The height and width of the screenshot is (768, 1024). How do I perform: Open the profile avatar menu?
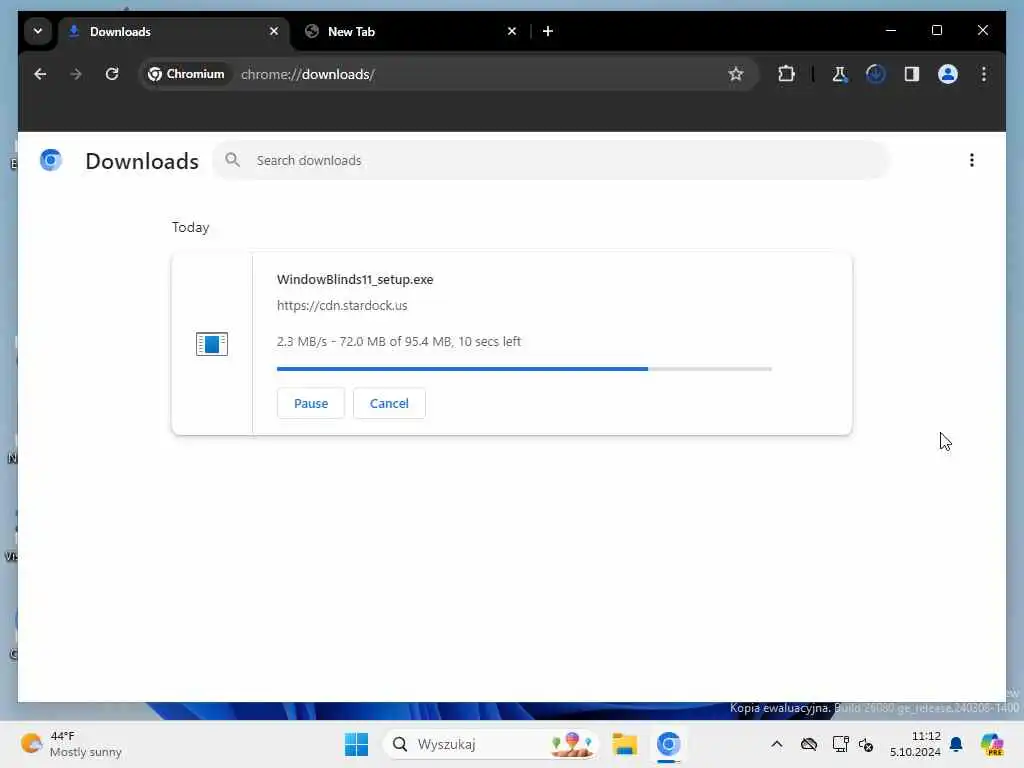click(x=948, y=74)
